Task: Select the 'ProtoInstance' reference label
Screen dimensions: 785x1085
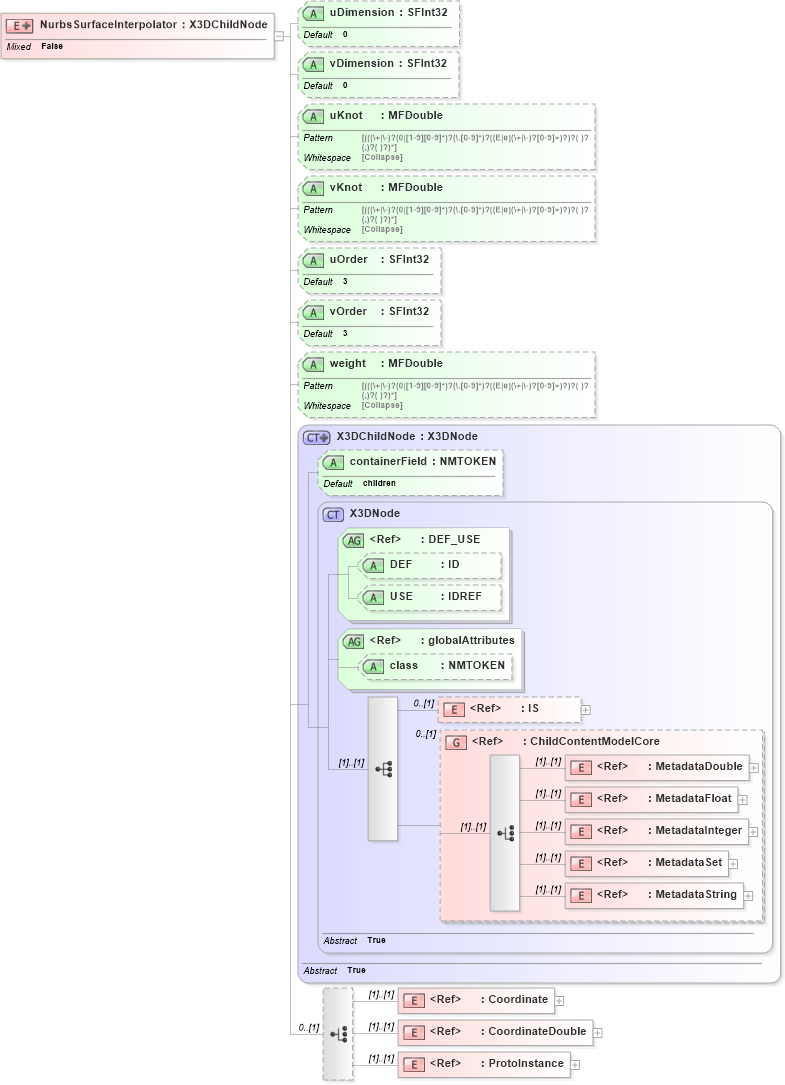Action: pyautogui.click(x=526, y=1064)
